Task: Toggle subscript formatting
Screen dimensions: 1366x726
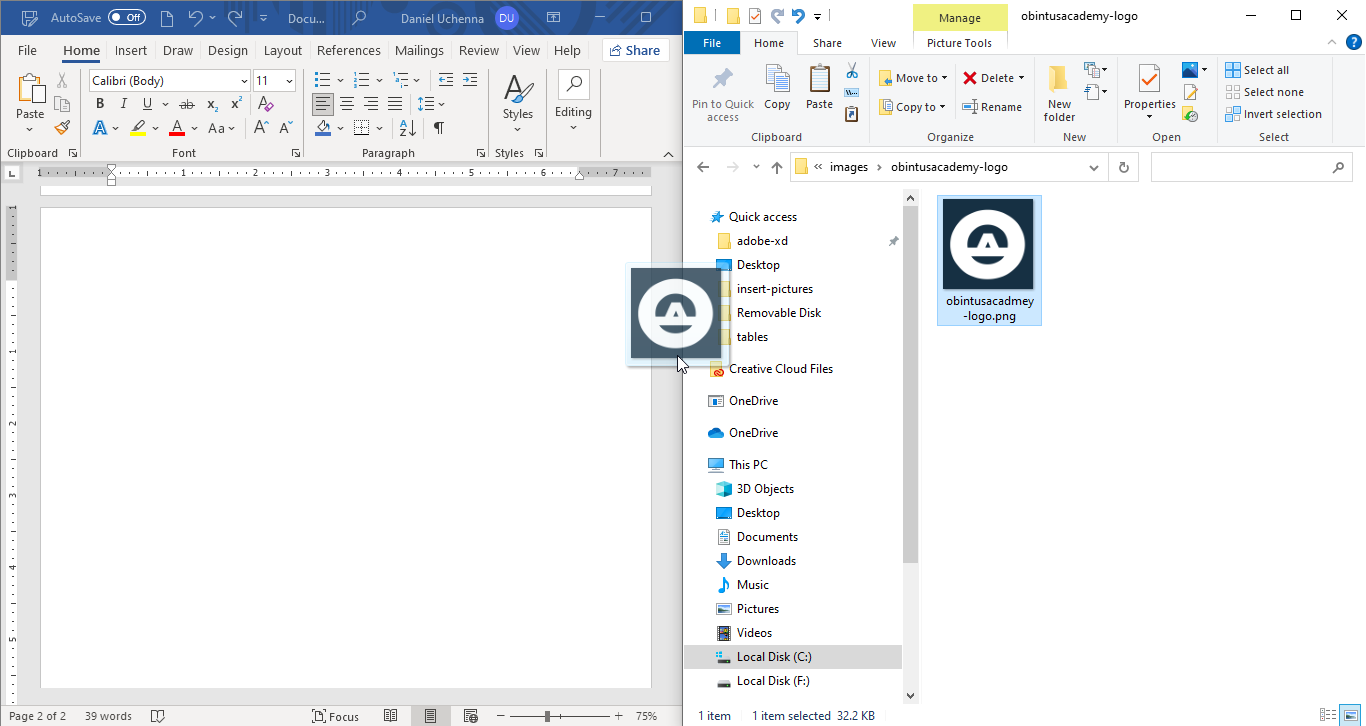Action: 212,104
